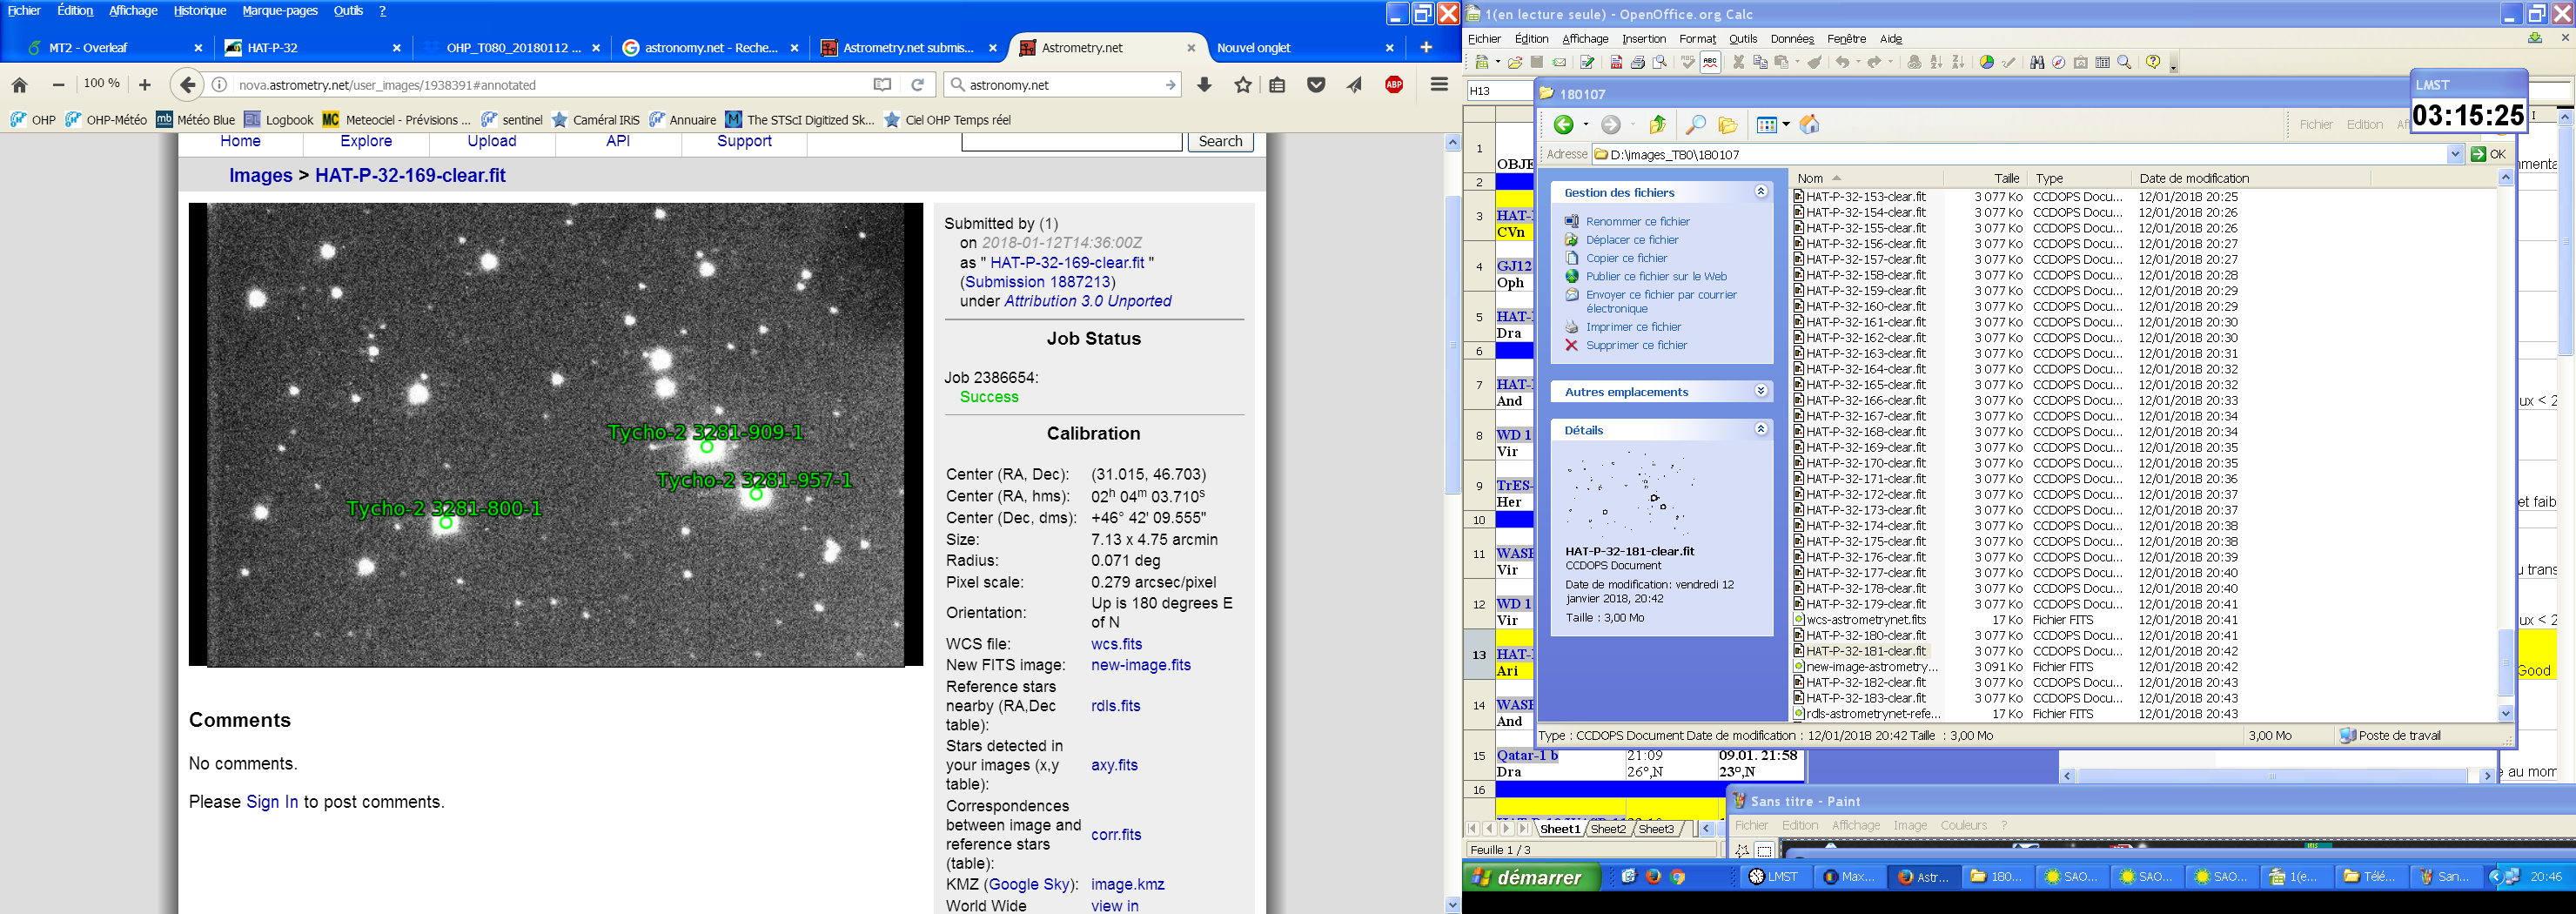Screen dimensions: 2576x914
Task: Open the Explorer address bar dropdown
Action: click(2454, 154)
